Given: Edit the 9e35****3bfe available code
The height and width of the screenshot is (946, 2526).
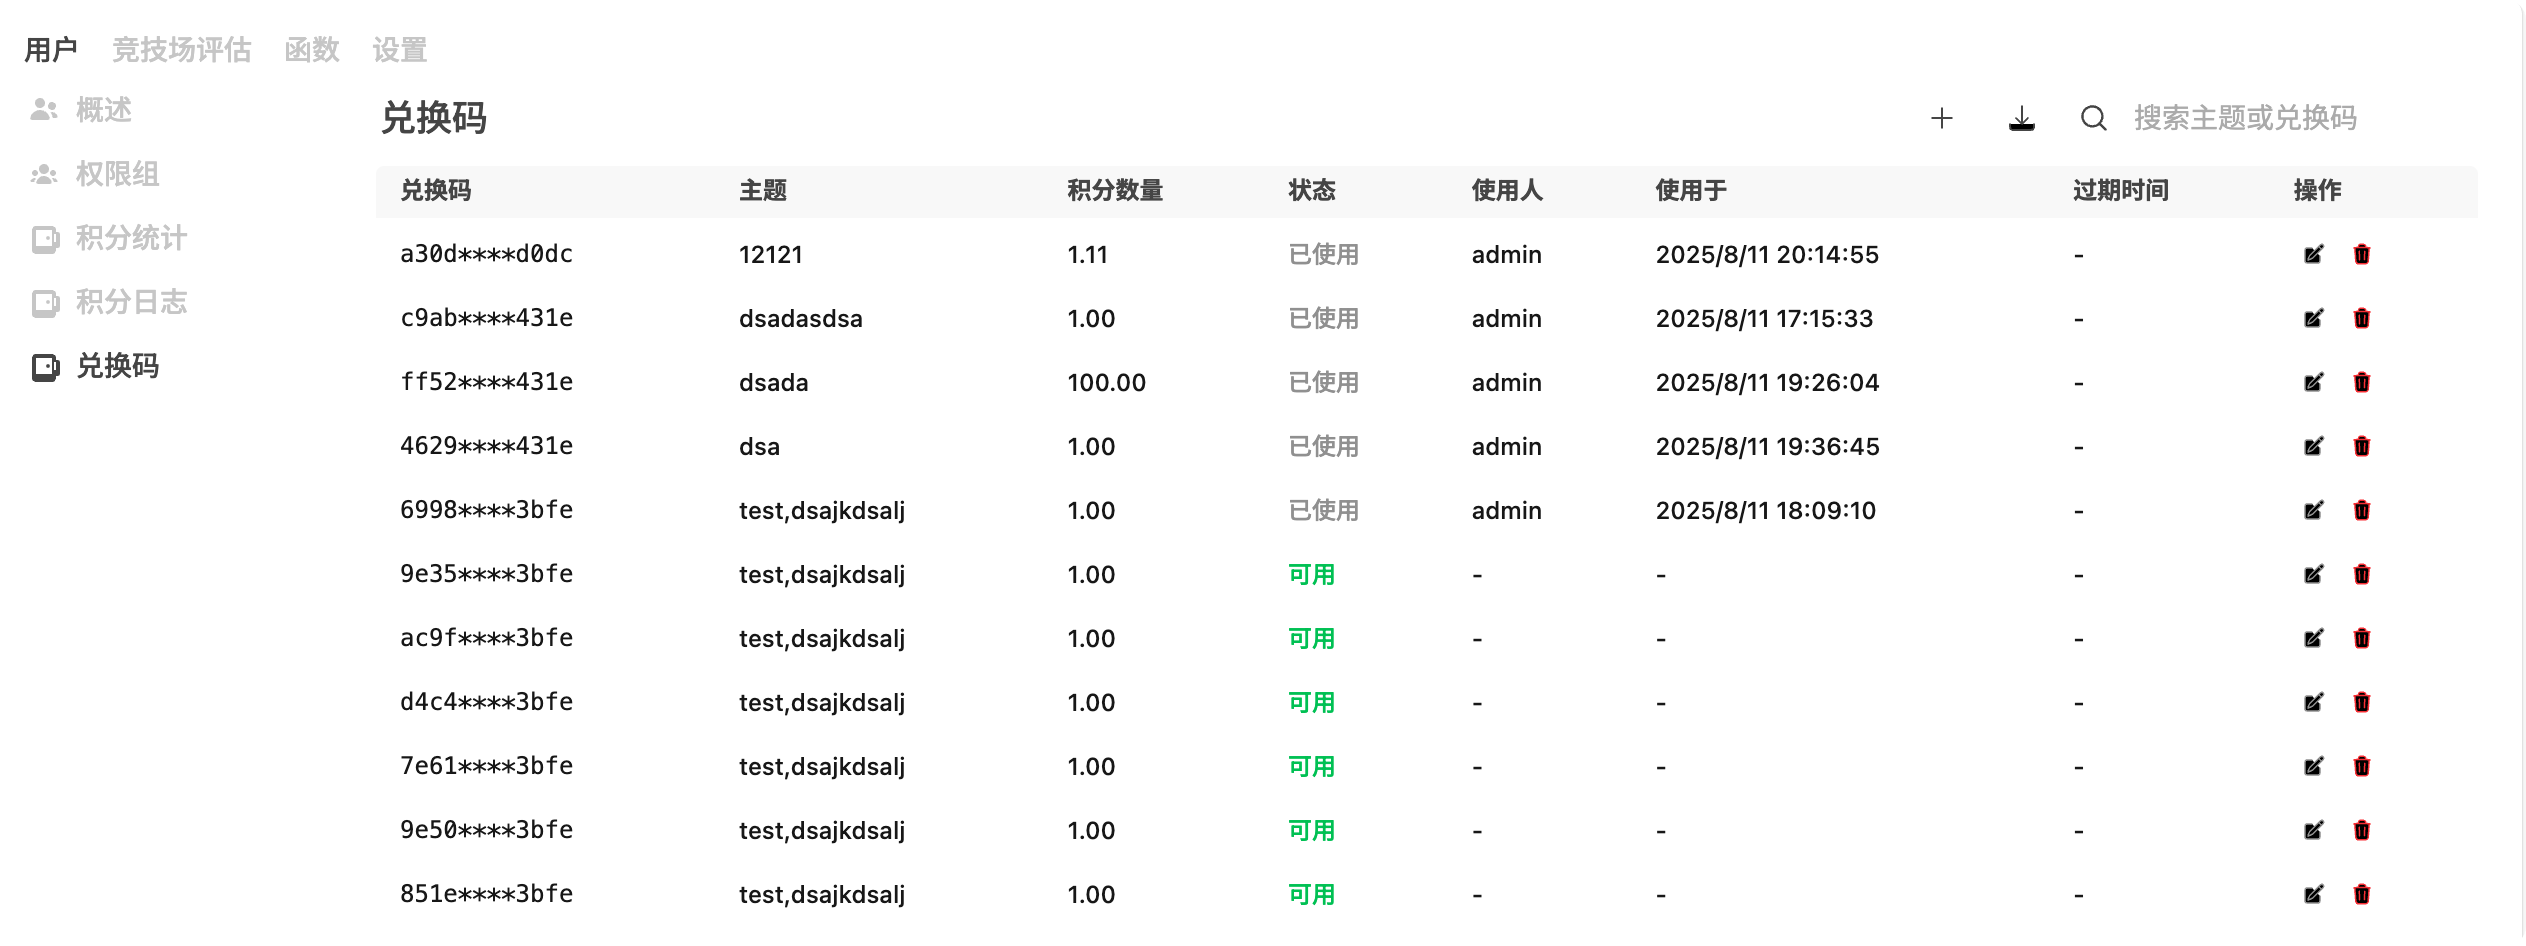Looking at the screenshot, I should click(x=2313, y=575).
